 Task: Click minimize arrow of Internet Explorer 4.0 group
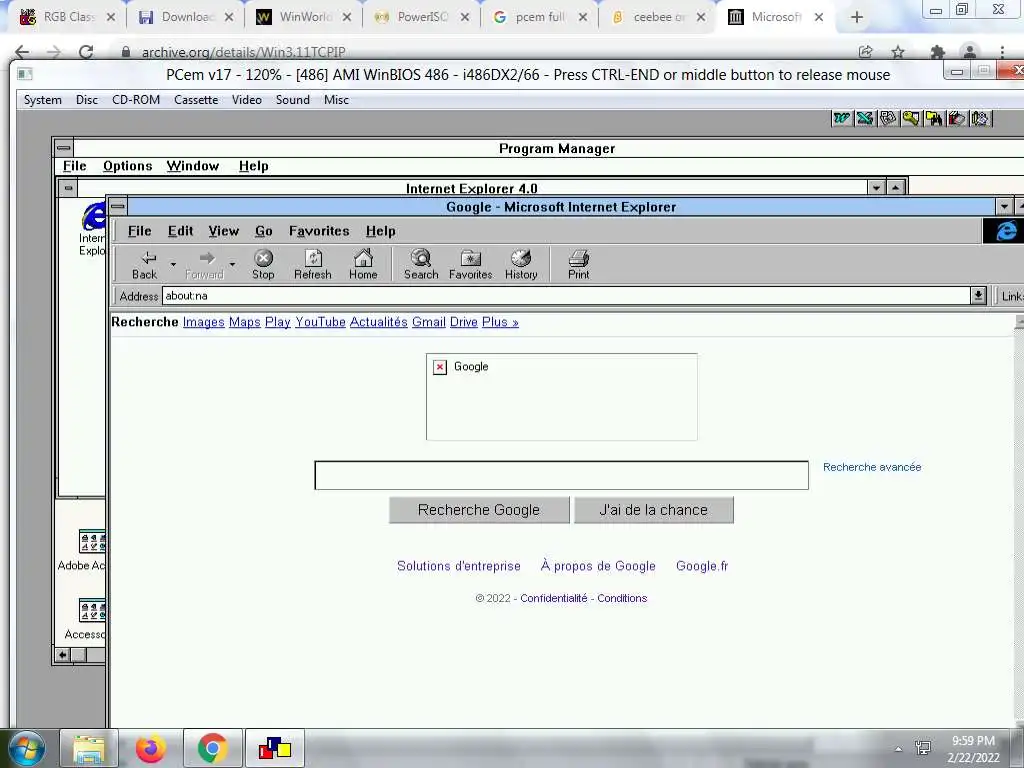(x=876, y=188)
